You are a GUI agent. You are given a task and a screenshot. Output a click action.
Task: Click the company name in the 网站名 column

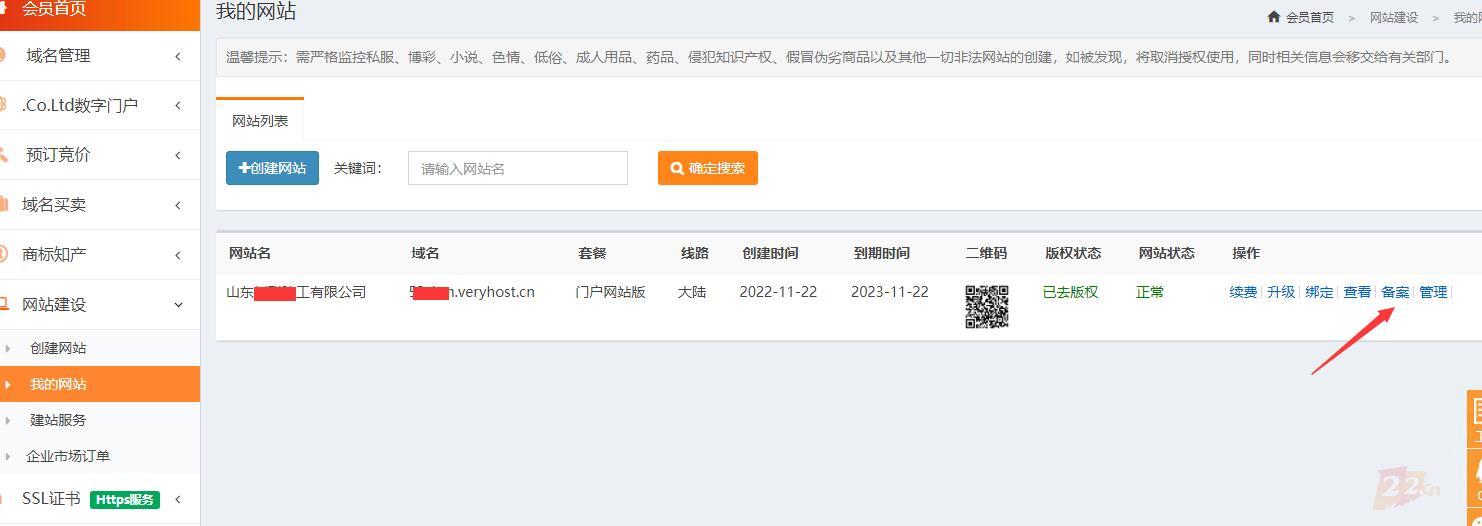click(x=297, y=292)
